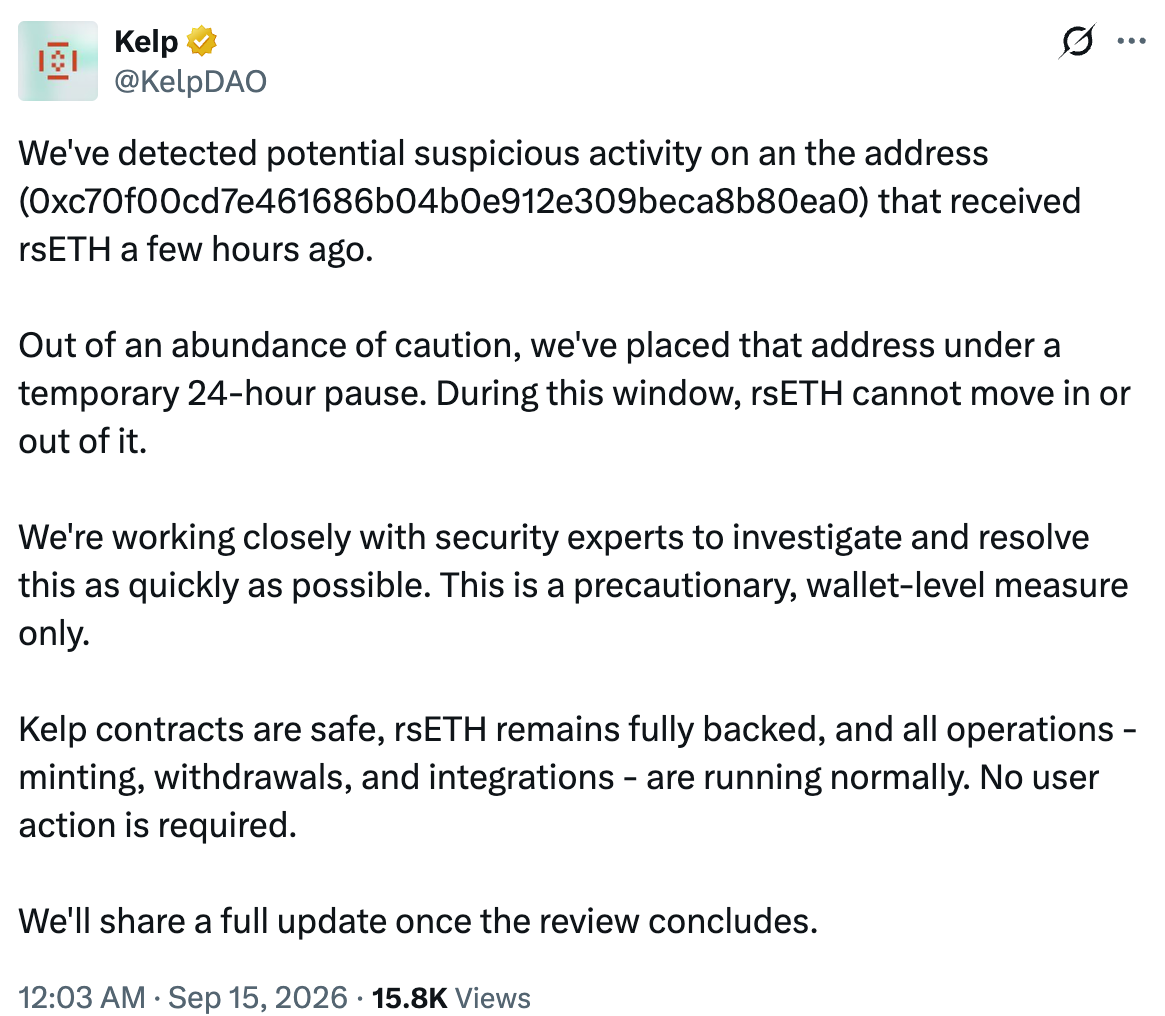1165x1016 pixels.
Task: Click the 12:03 AM timestamp
Action: (x=82, y=997)
